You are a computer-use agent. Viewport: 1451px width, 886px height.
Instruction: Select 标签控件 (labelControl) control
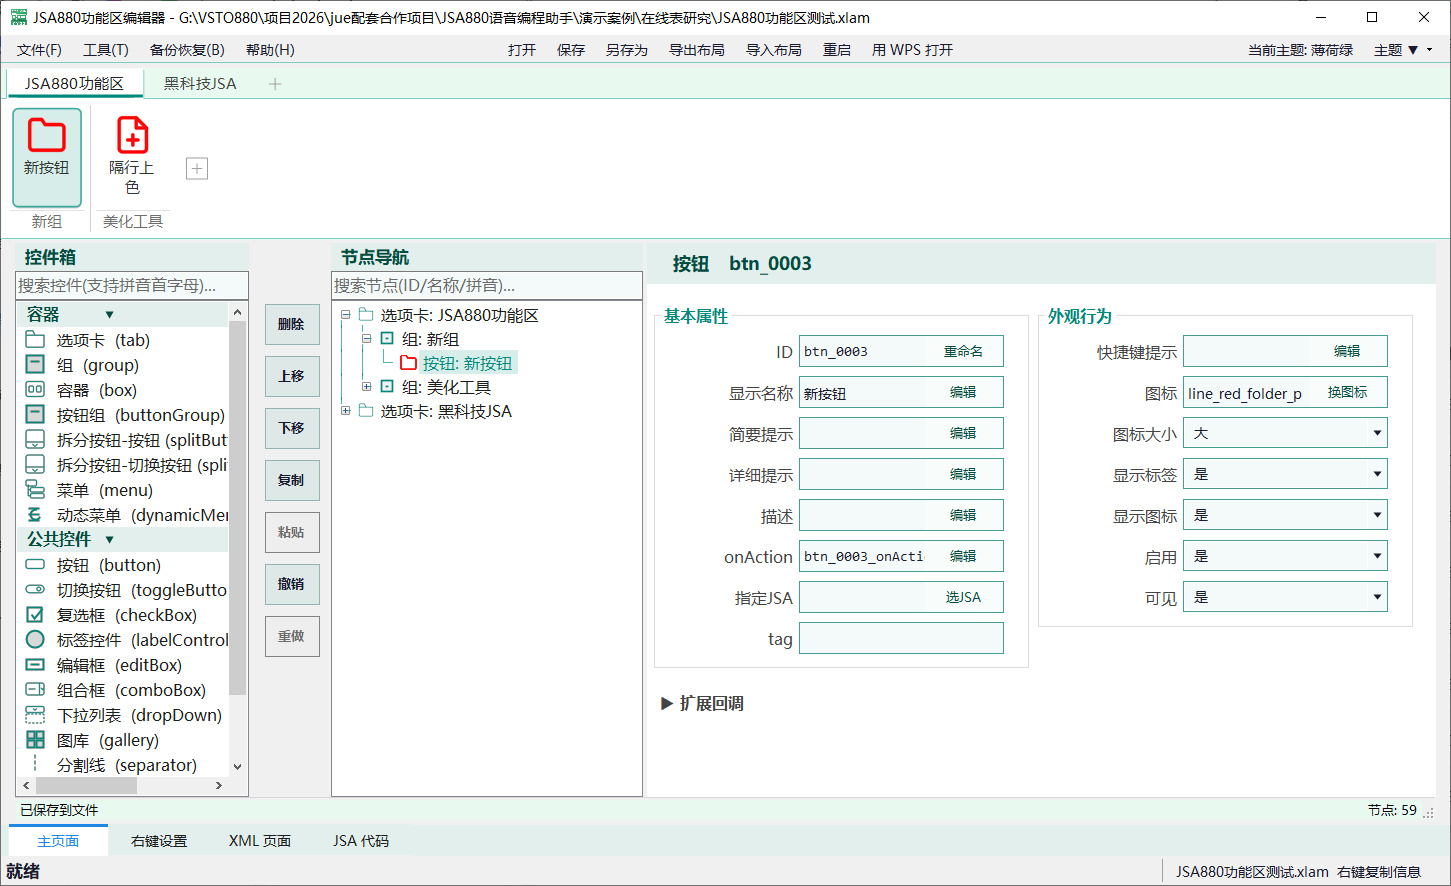pos(126,640)
